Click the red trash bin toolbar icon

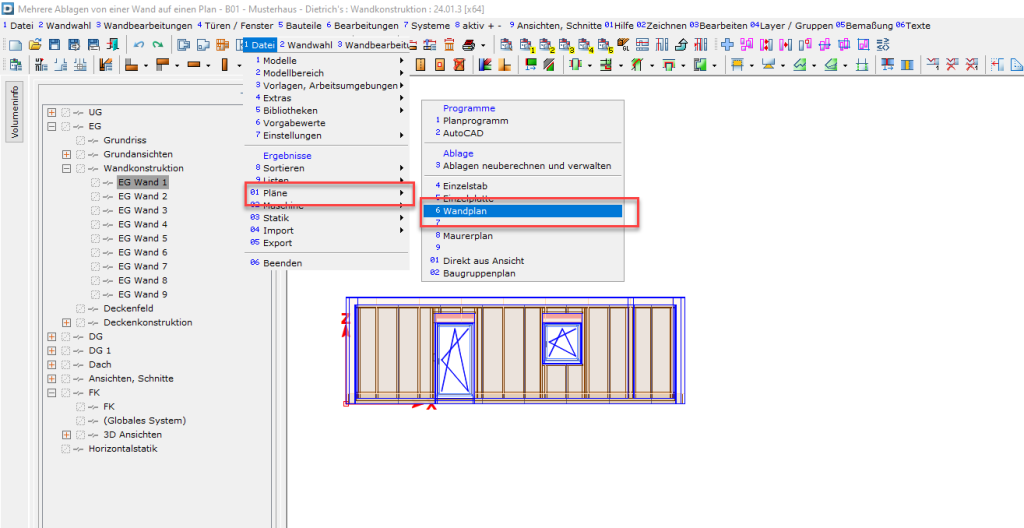pyautogui.click(x=449, y=45)
